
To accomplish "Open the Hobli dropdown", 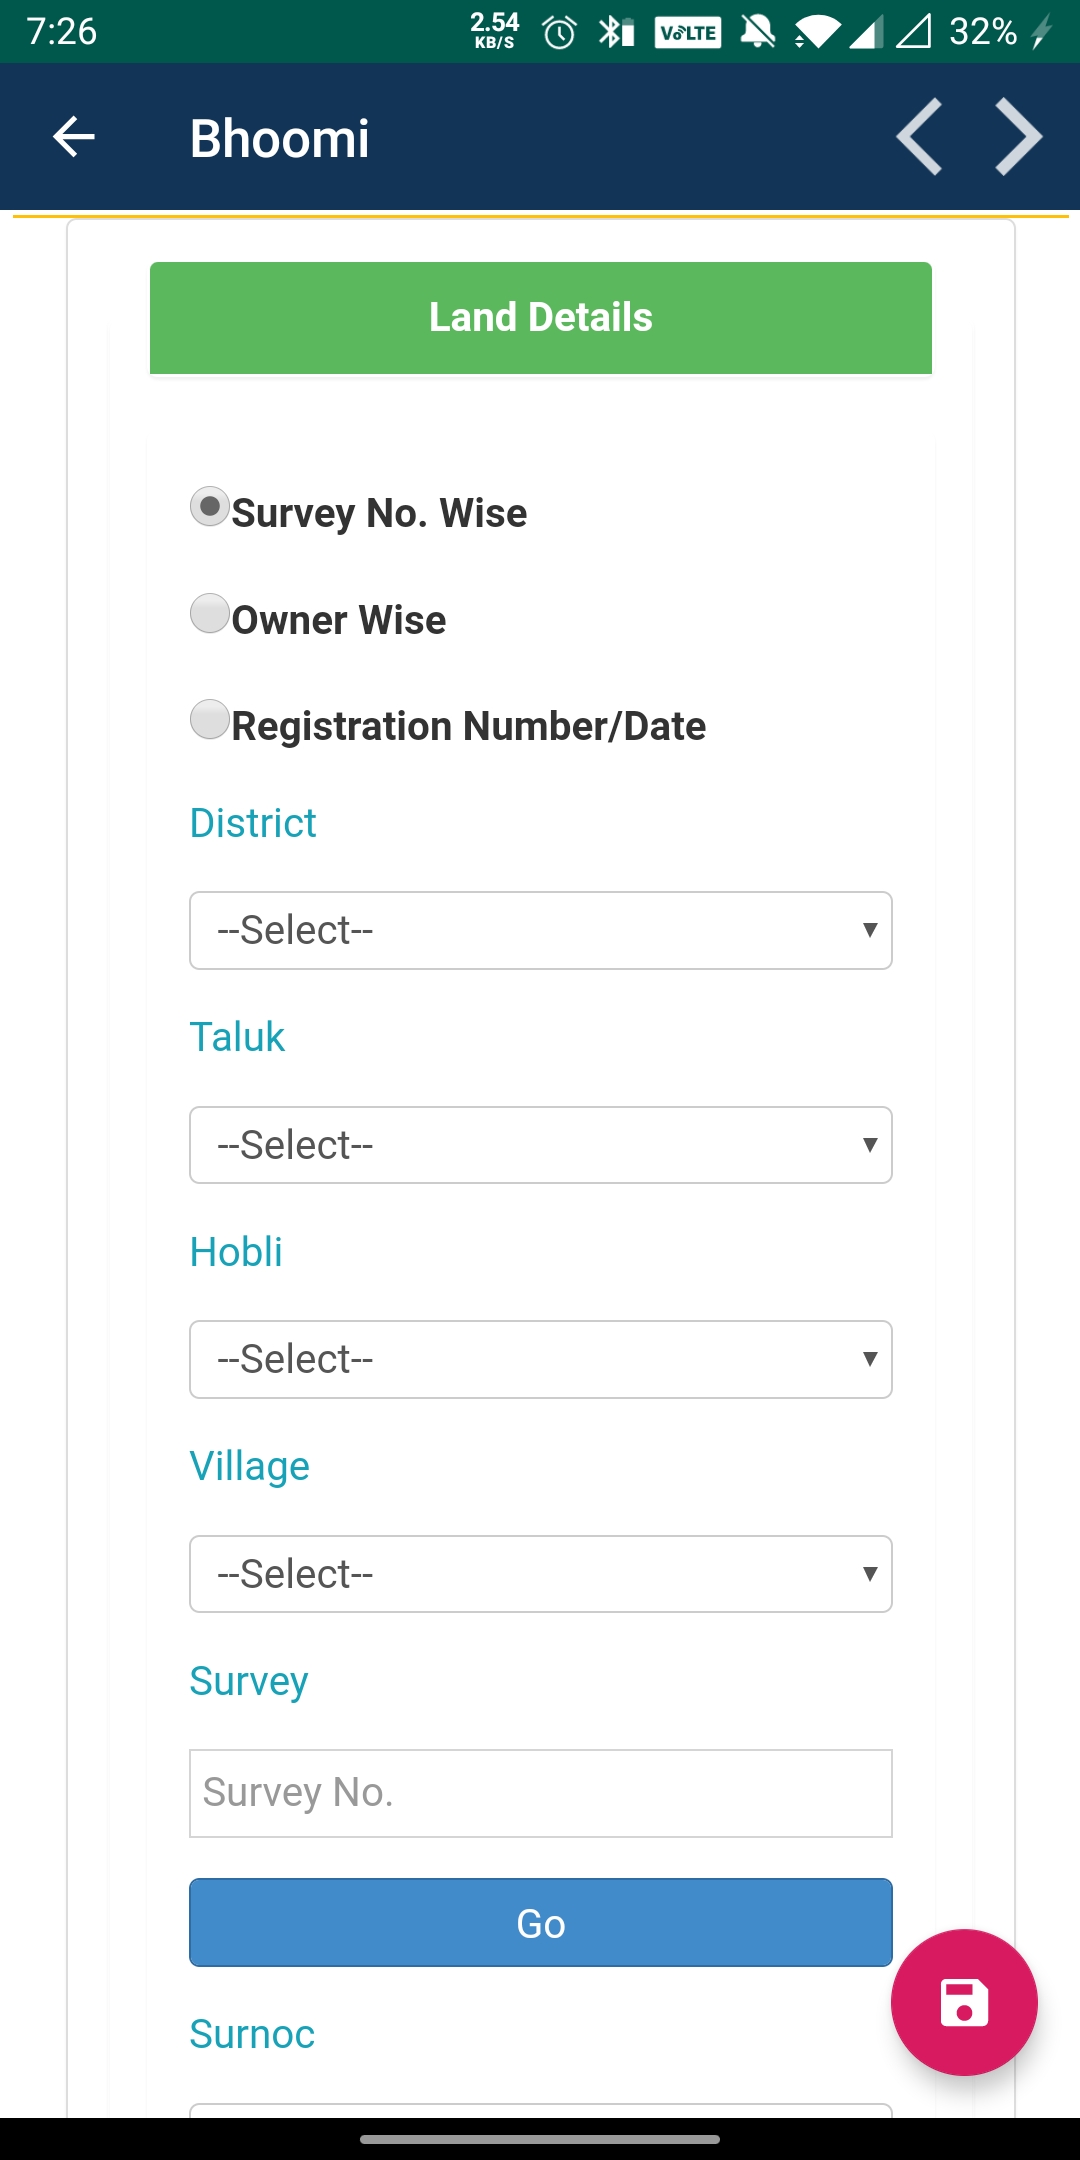I will point(541,1359).
